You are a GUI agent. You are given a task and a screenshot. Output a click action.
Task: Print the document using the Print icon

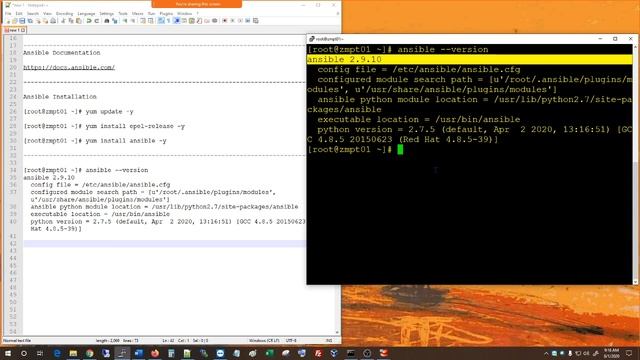pos(53,21)
